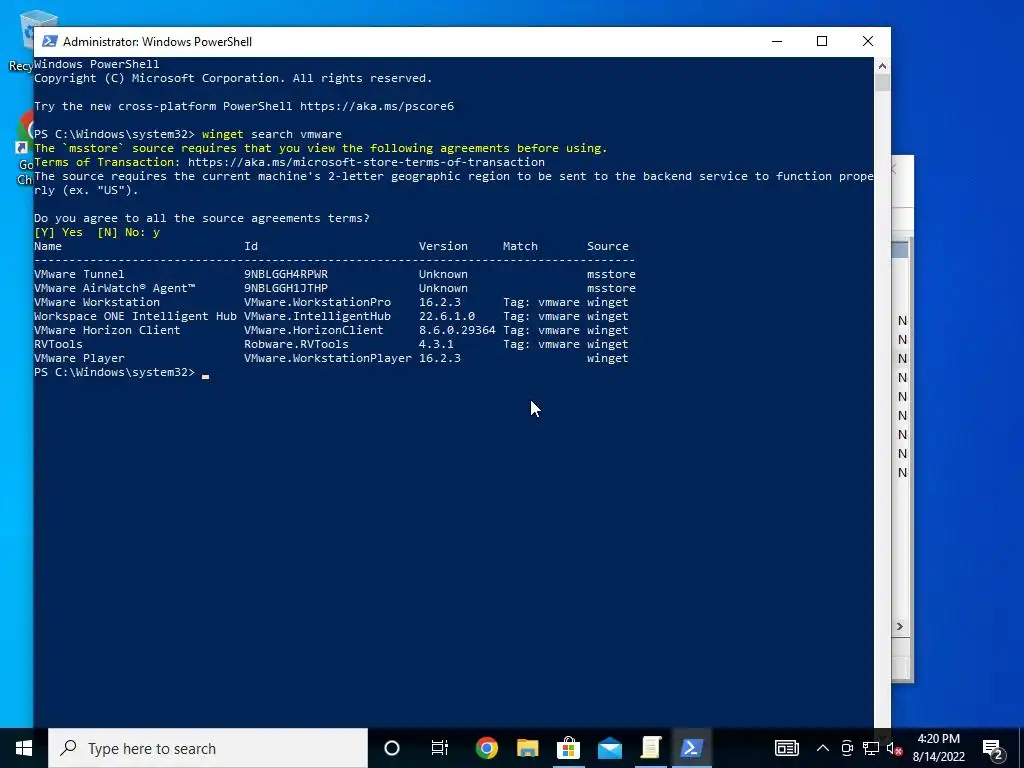Click version '8.6.0.29364'
This screenshot has width=1024, height=768.
tap(457, 330)
